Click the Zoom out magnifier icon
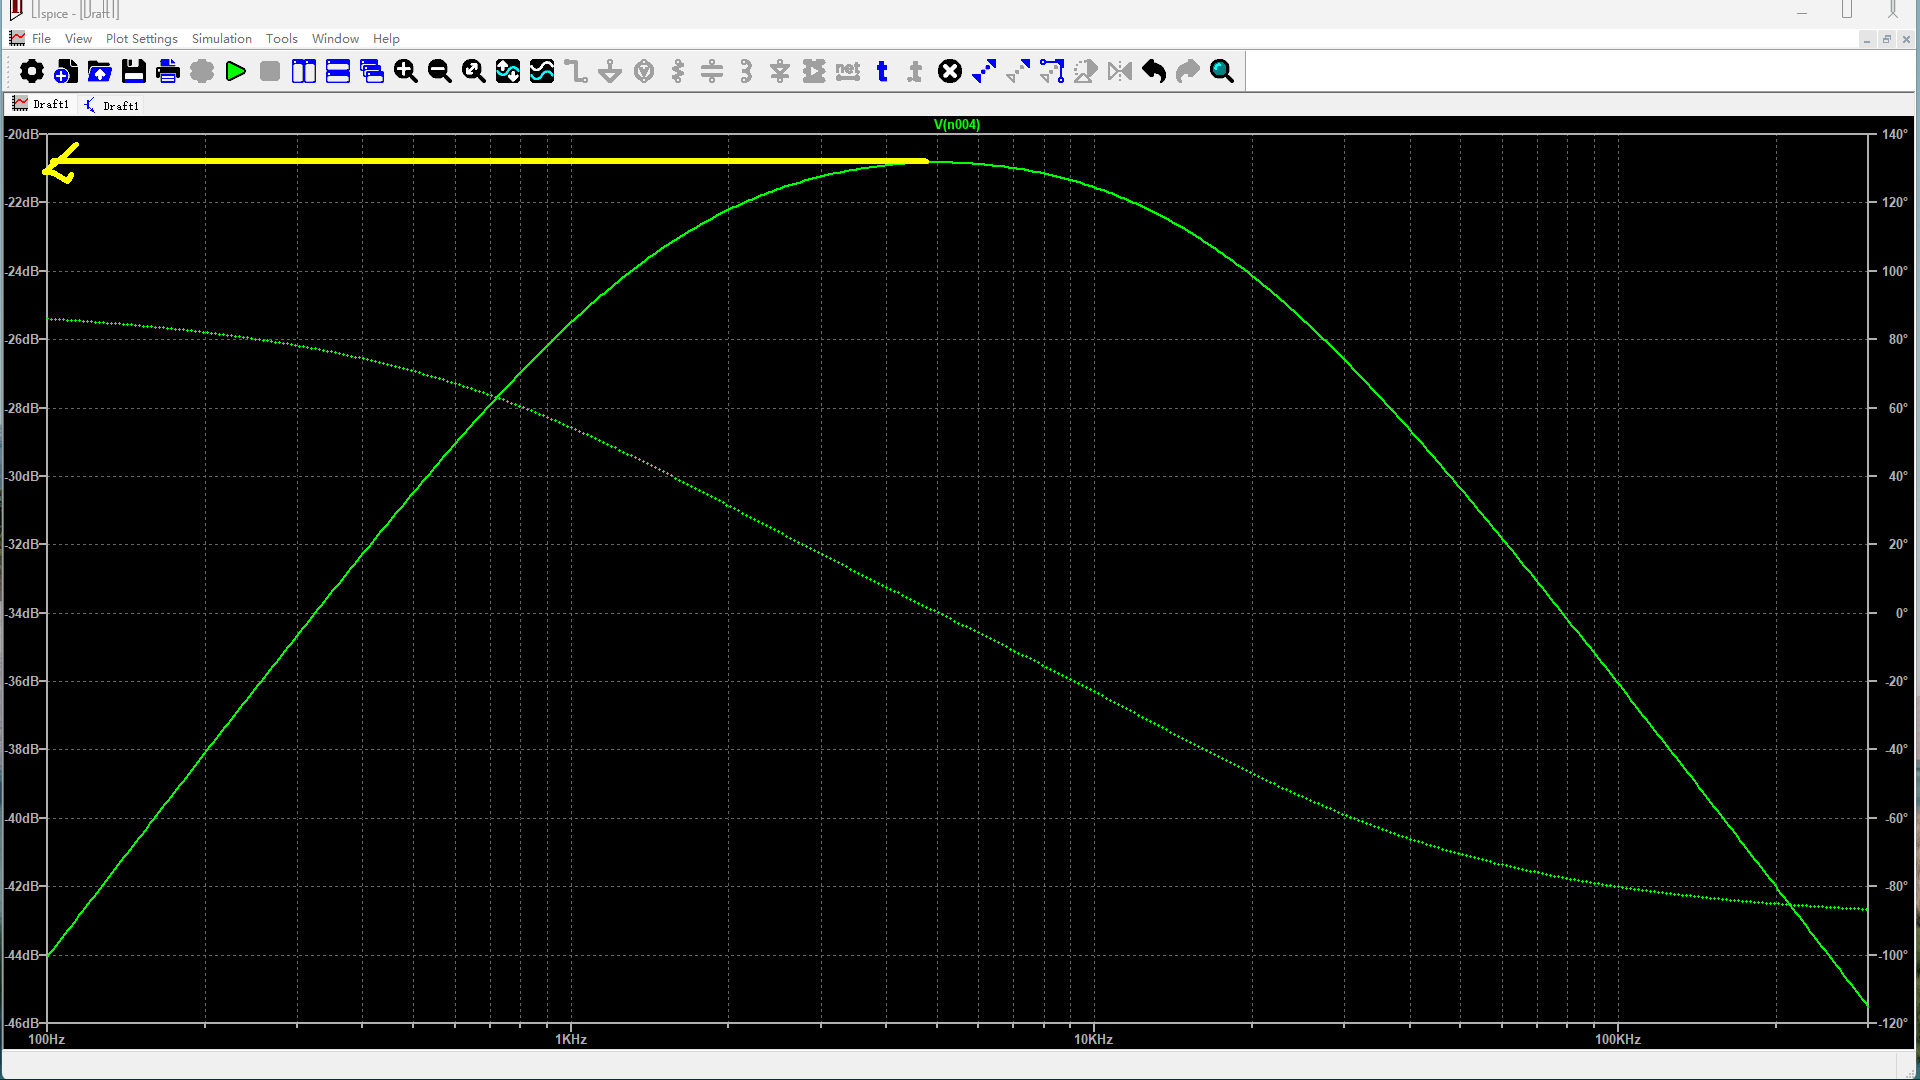1920x1080 pixels. click(439, 71)
